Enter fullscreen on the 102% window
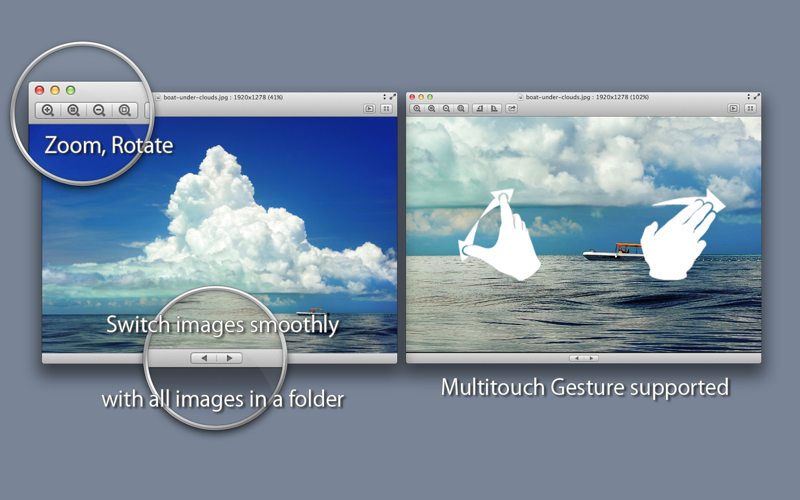This screenshot has width=800, height=500. [x=757, y=96]
